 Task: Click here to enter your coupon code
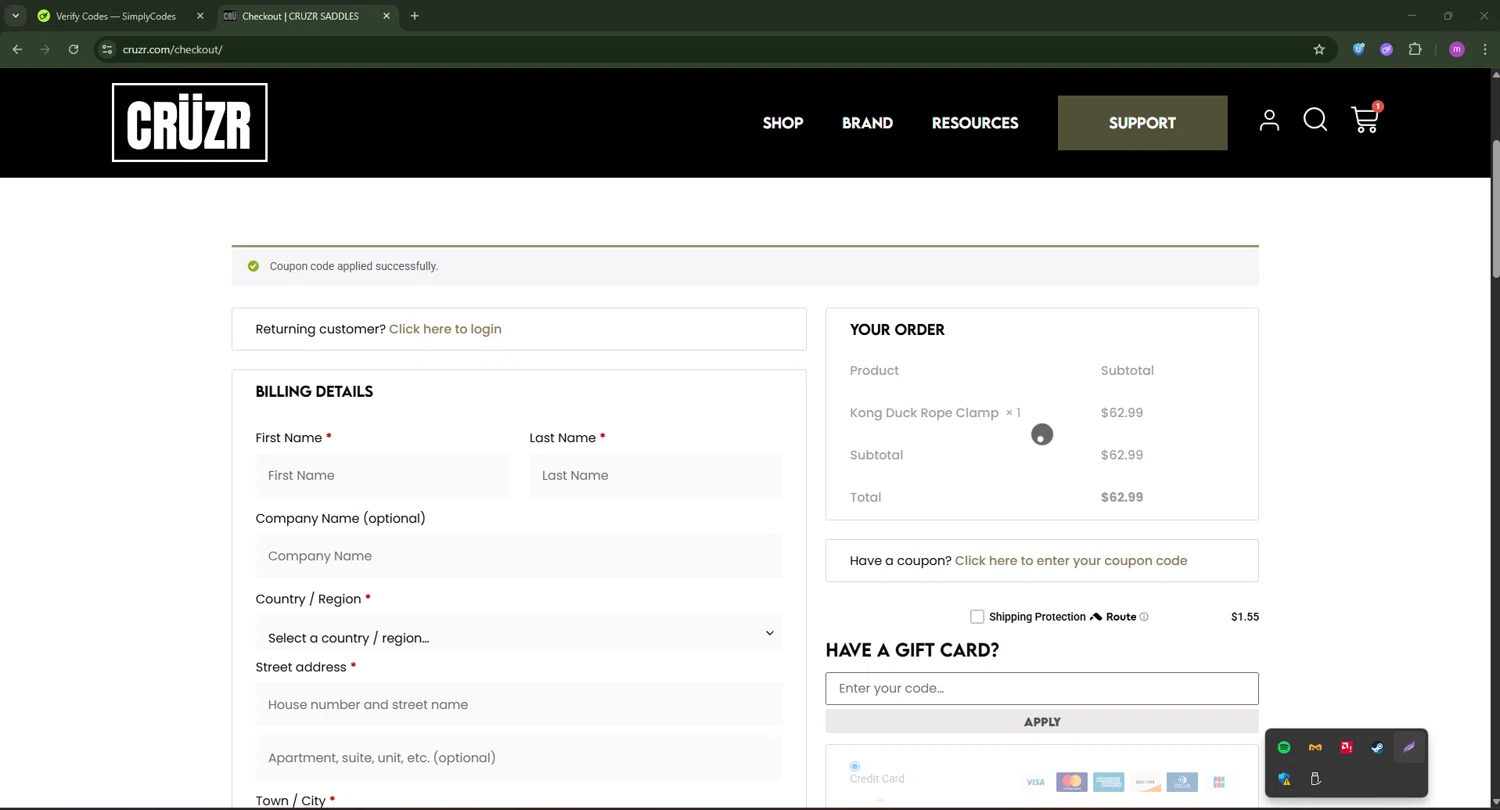tap(1071, 561)
